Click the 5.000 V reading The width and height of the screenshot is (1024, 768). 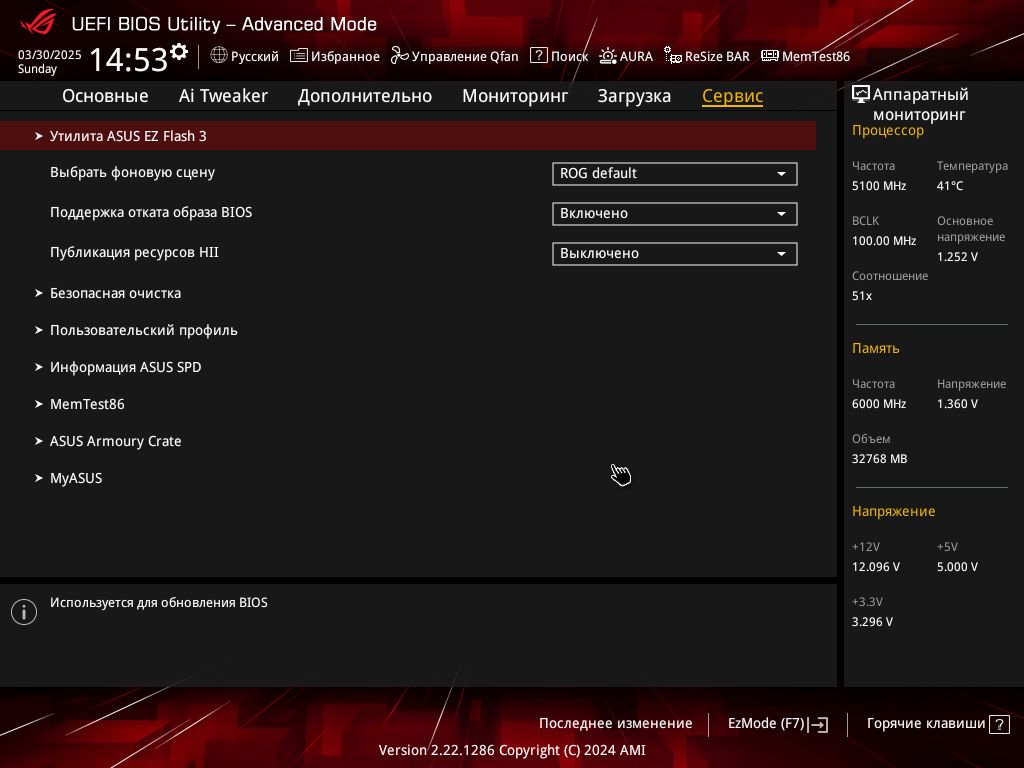pyautogui.click(x=957, y=567)
